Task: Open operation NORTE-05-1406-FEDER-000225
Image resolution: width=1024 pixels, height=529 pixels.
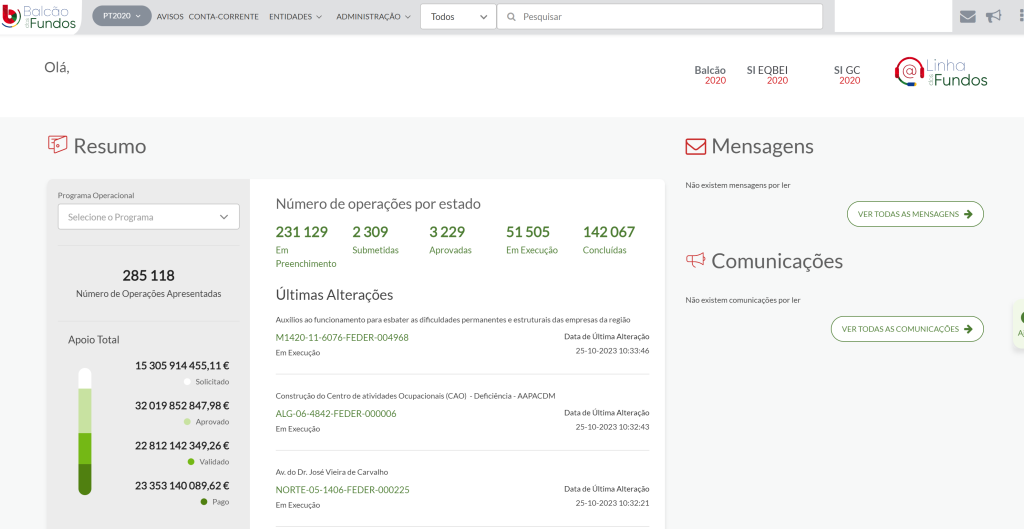Action: pyautogui.click(x=342, y=490)
